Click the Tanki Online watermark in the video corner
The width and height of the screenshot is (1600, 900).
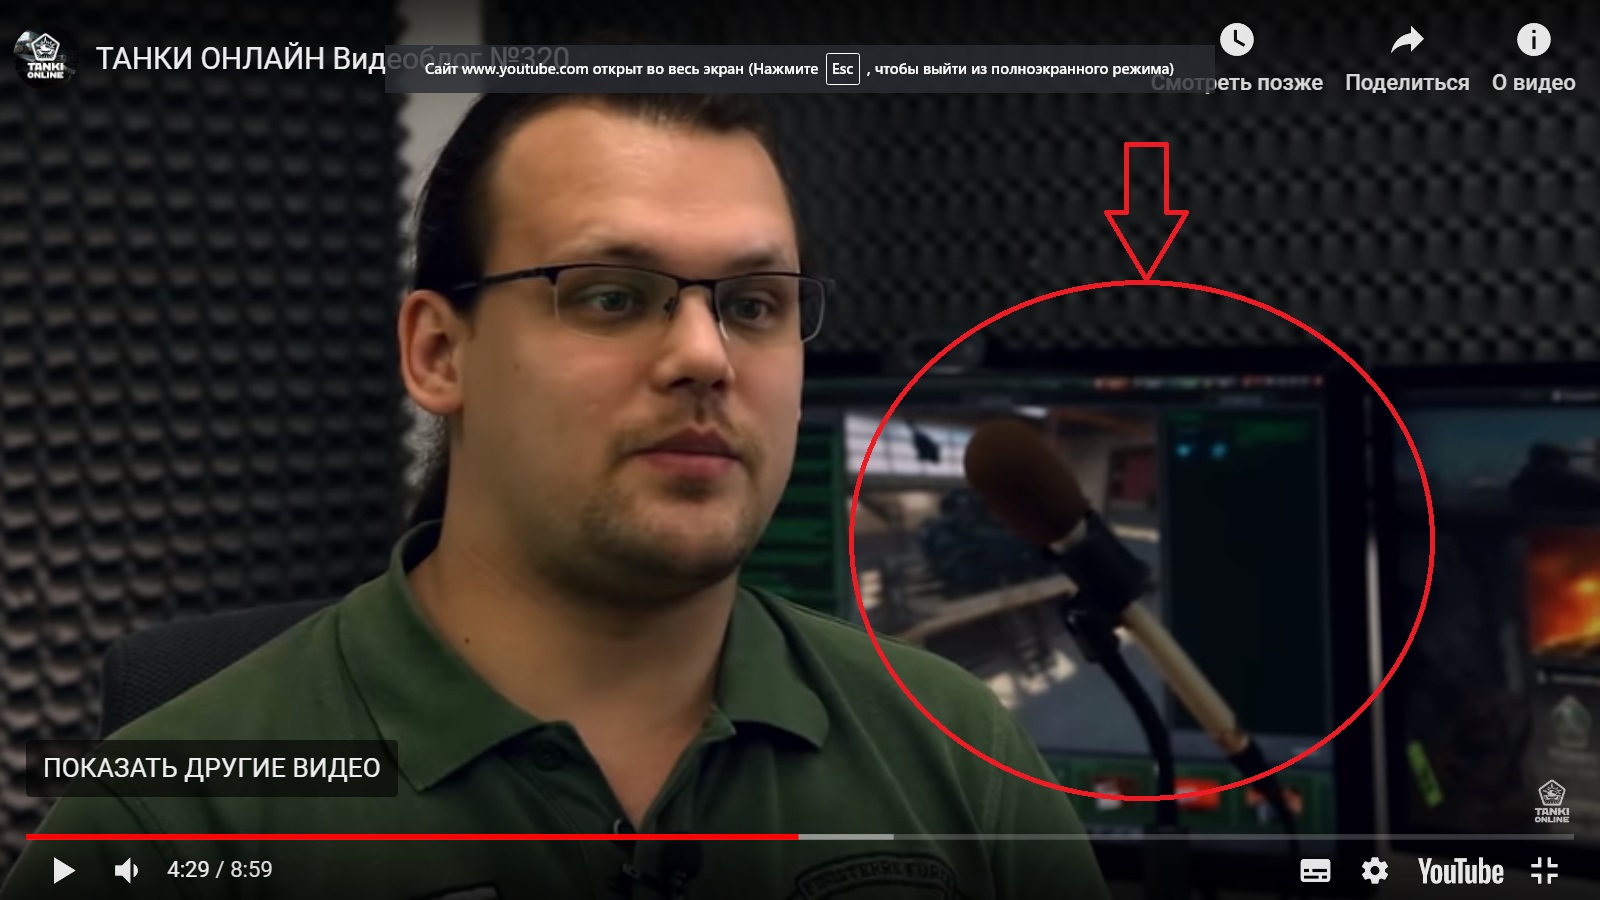(1551, 801)
